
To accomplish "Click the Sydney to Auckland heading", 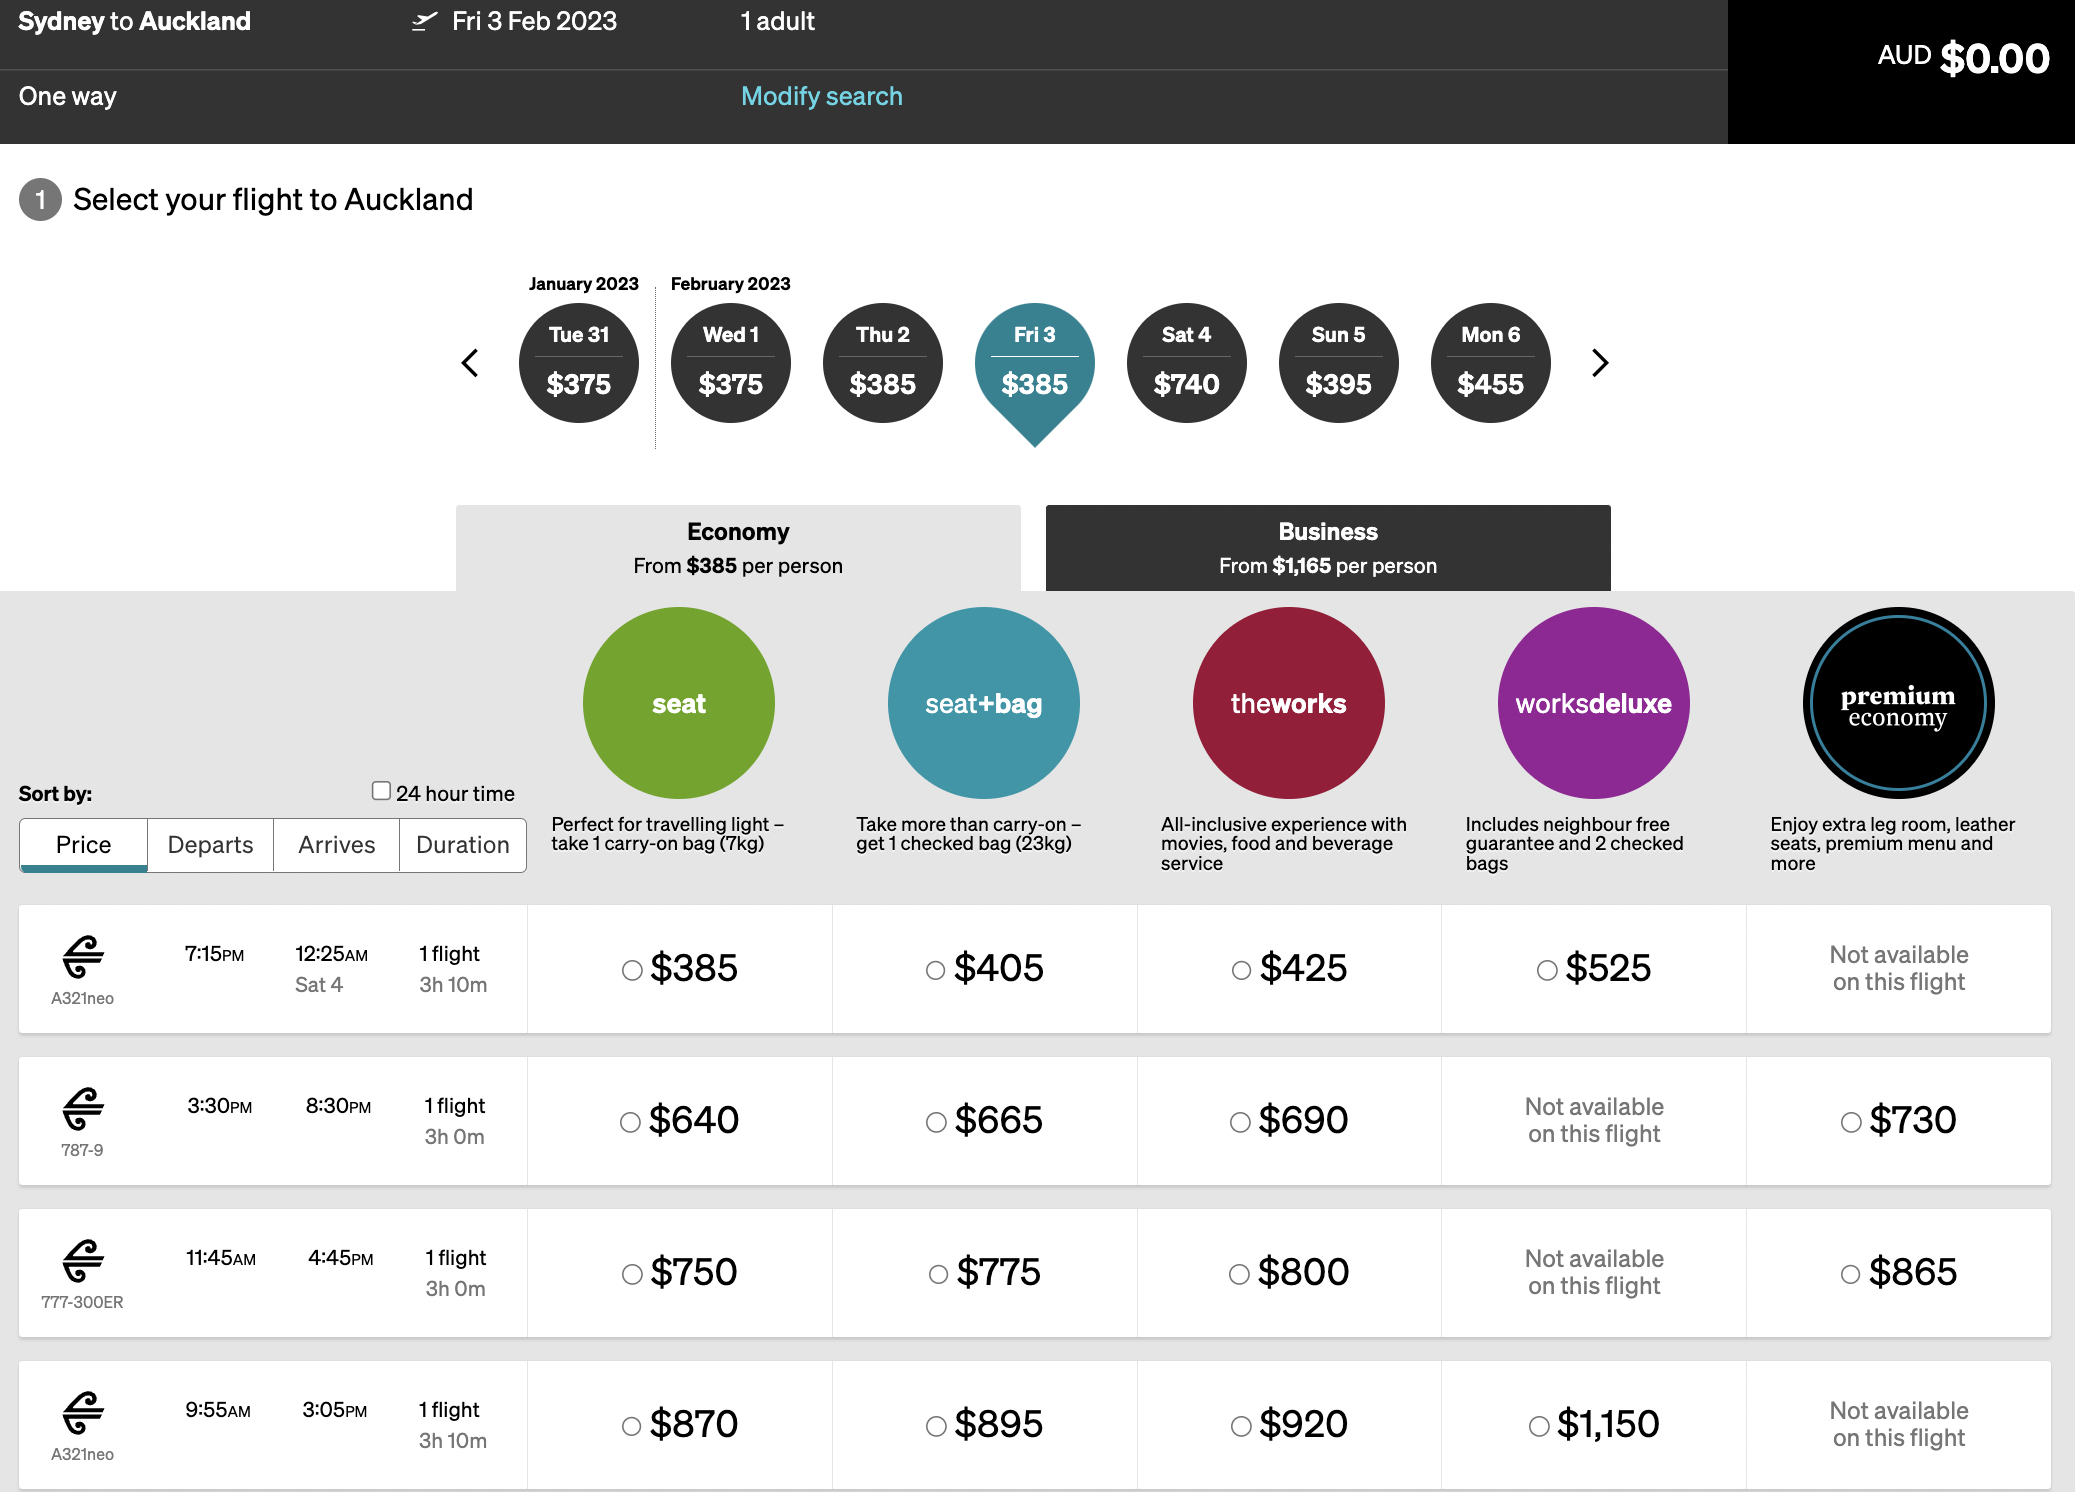I will pos(134,21).
